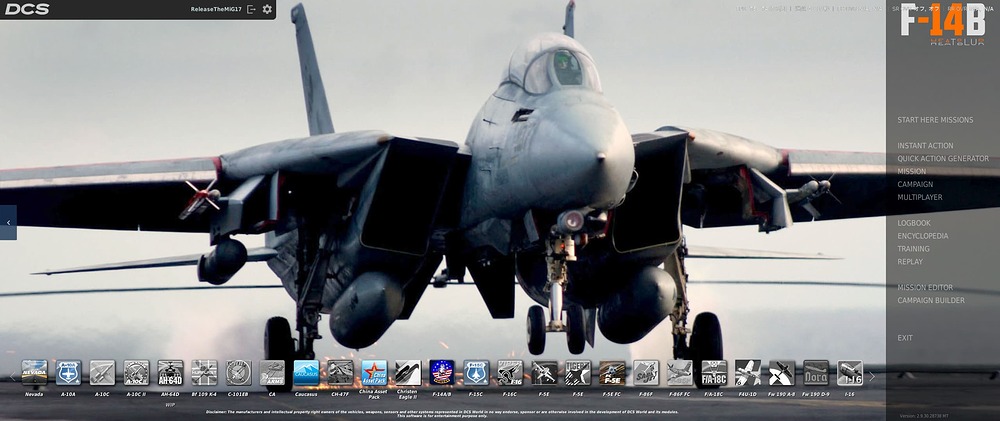Select the Nevada map module icon
Image resolution: width=1000 pixels, height=421 pixels.
tap(34, 373)
